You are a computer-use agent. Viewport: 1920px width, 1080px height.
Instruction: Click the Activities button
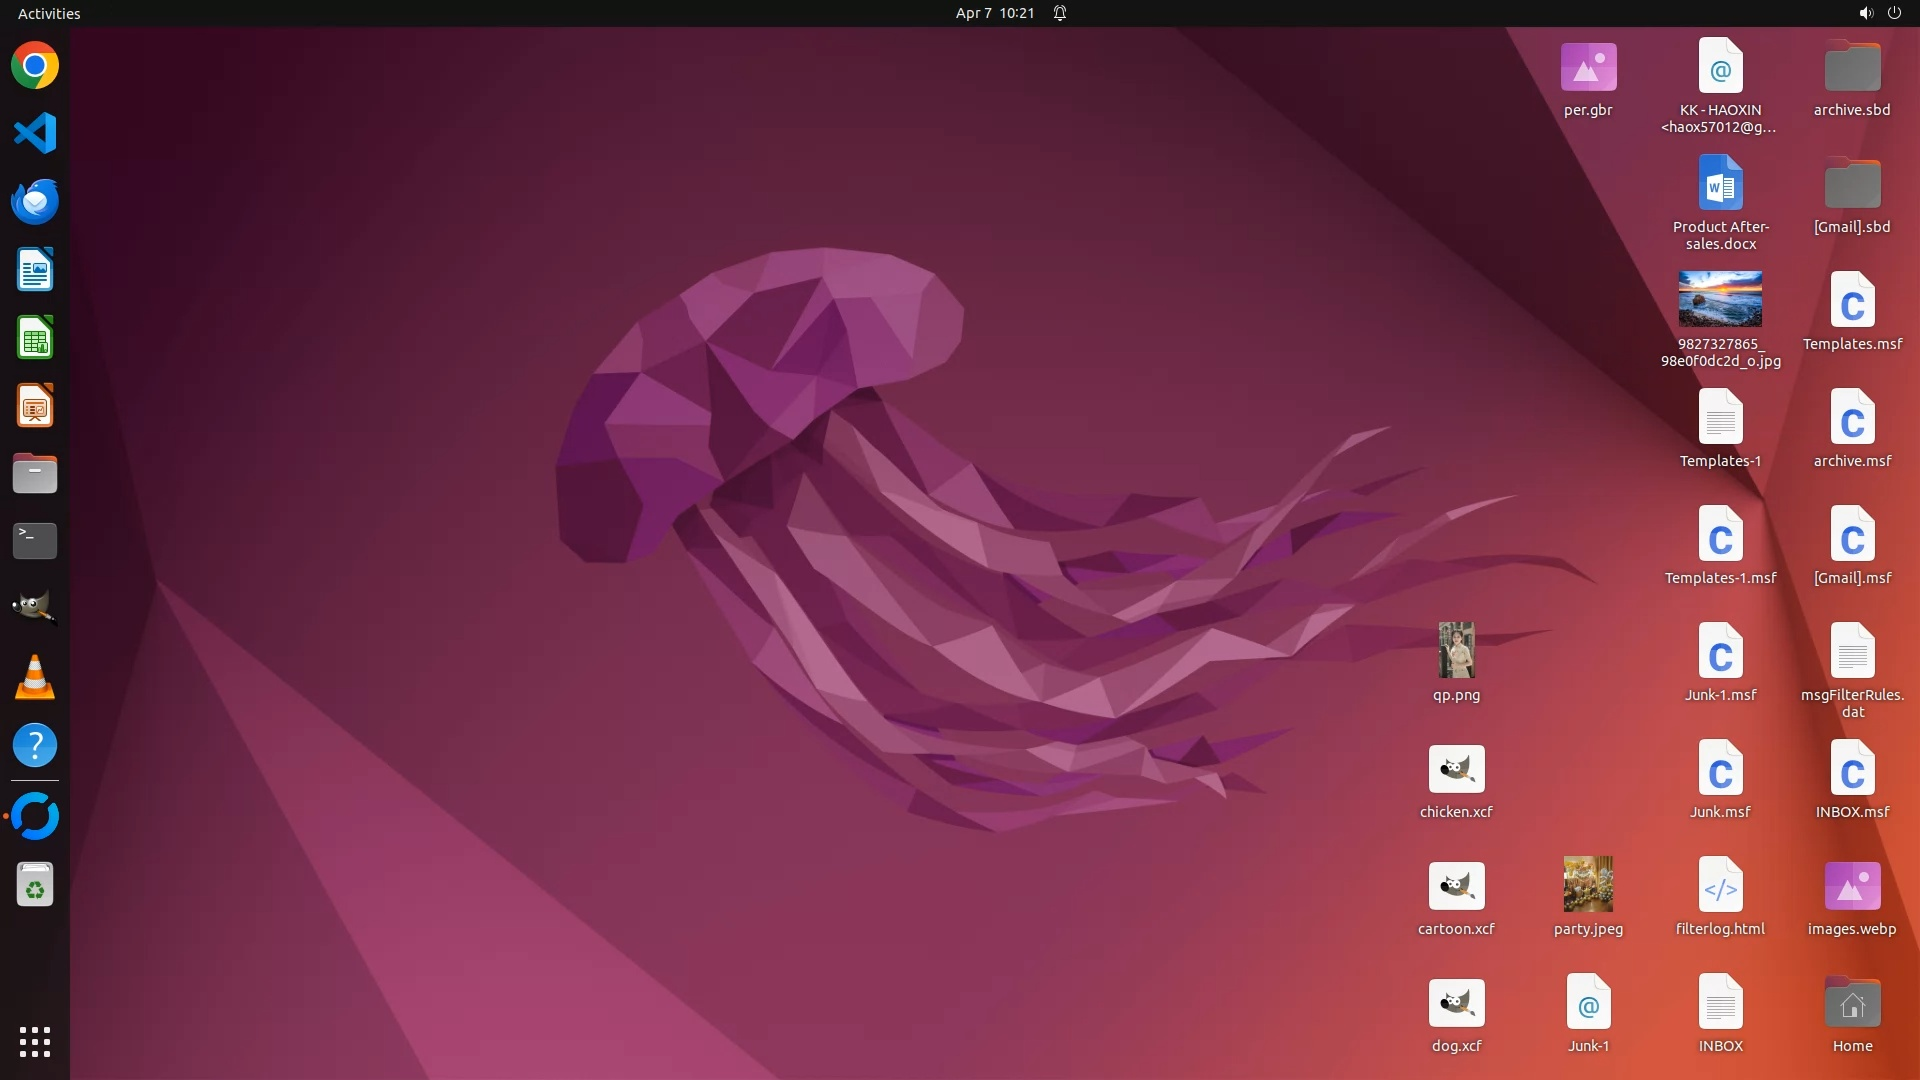pyautogui.click(x=49, y=13)
